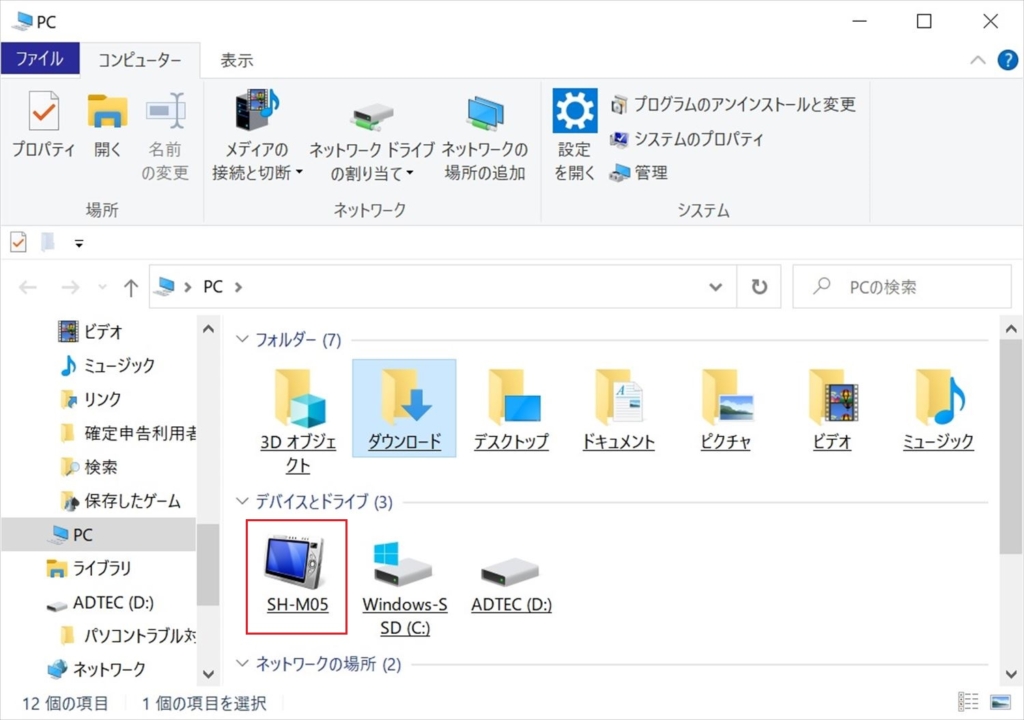Click 設定を開く gear icon

(x=575, y=112)
